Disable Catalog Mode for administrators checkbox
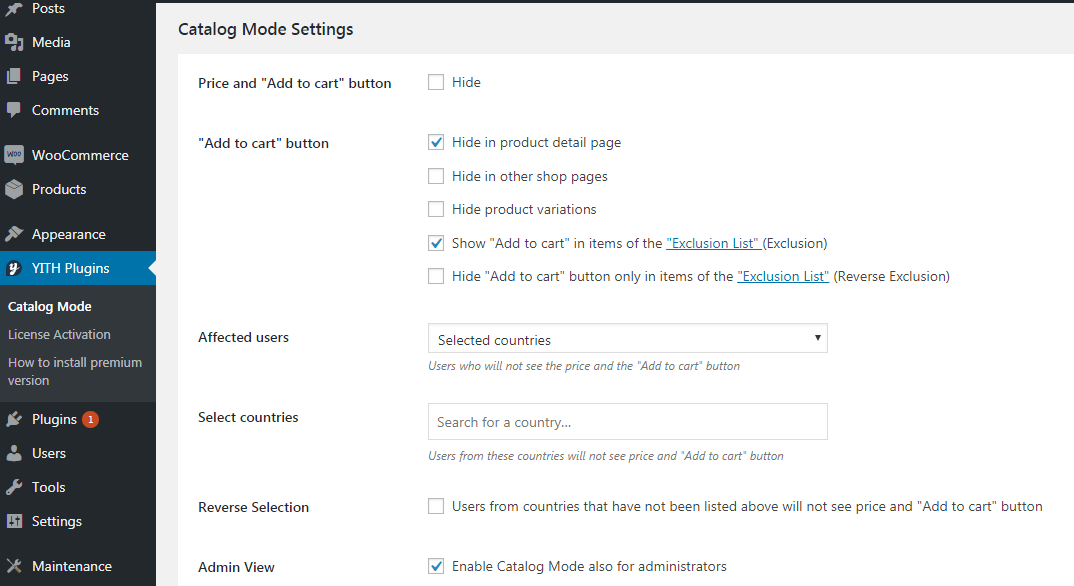Image resolution: width=1074 pixels, height=586 pixels. point(436,566)
